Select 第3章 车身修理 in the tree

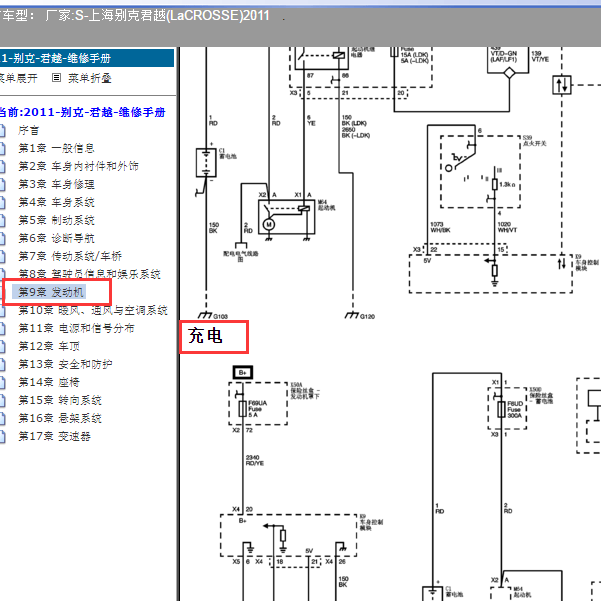pos(56,184)
